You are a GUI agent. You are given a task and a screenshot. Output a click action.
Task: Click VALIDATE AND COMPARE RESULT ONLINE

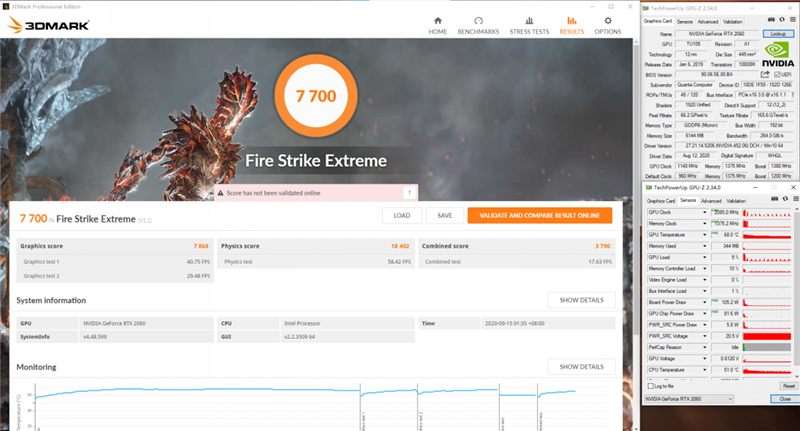click(x=540, y=215)
